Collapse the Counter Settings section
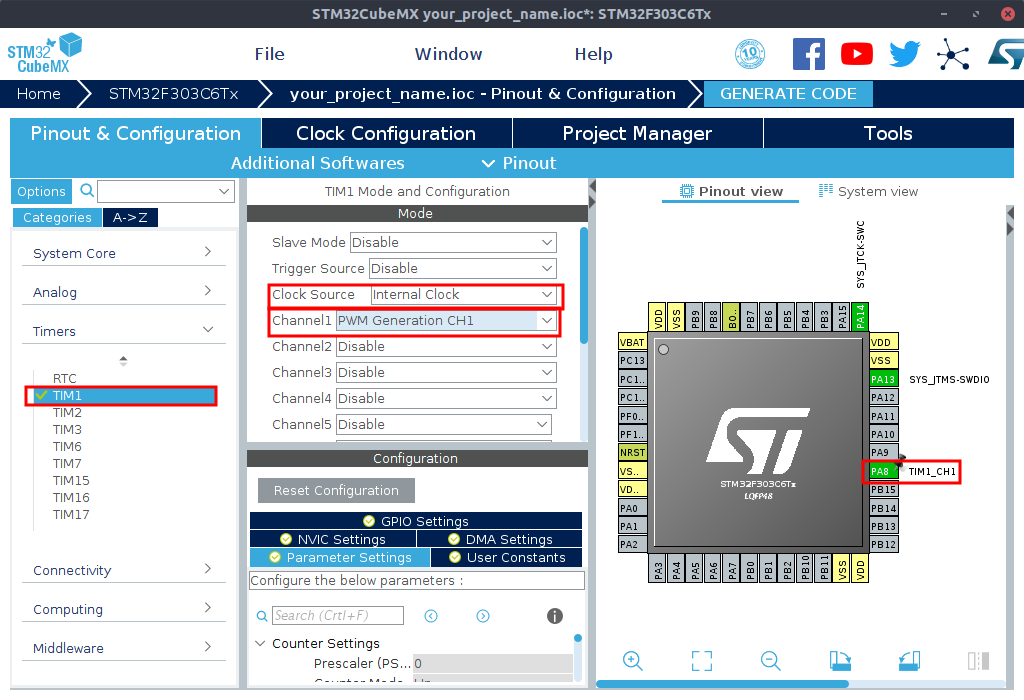Screen dimensions: 1024x700 click(261, 644)
